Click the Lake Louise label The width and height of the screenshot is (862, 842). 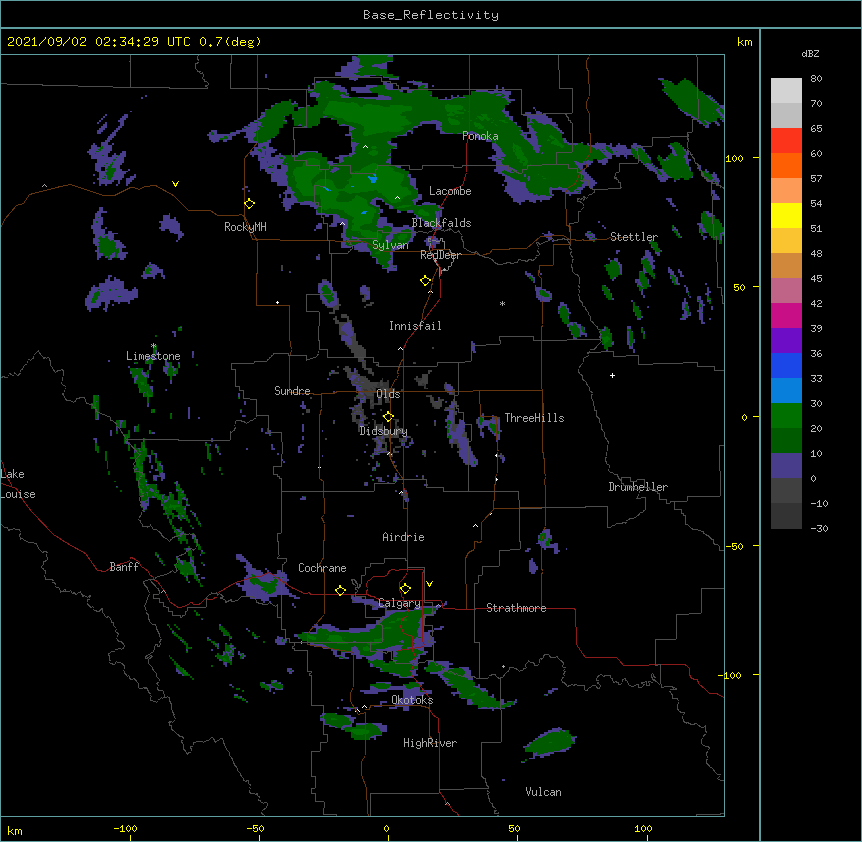18,484
